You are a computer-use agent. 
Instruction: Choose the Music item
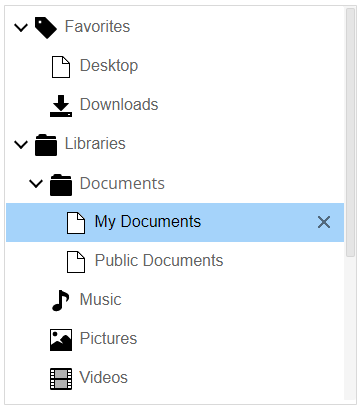point(100,299)
